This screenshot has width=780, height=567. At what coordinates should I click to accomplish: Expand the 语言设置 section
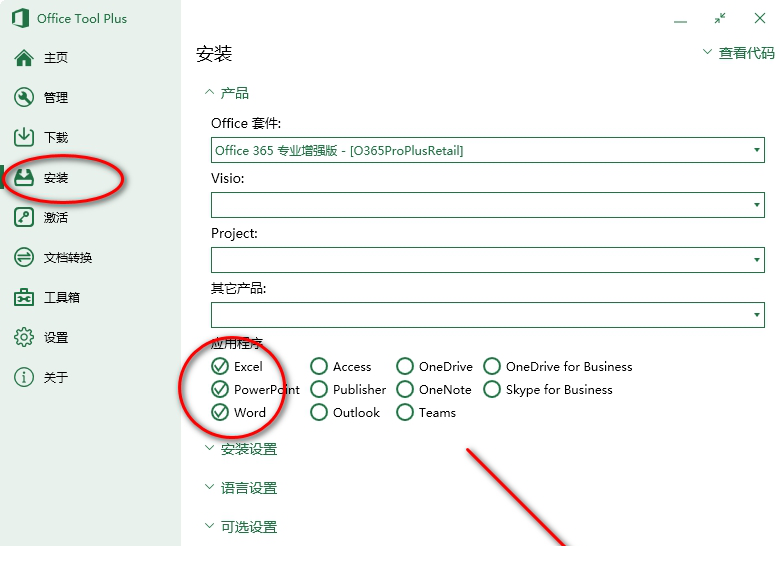241,488
